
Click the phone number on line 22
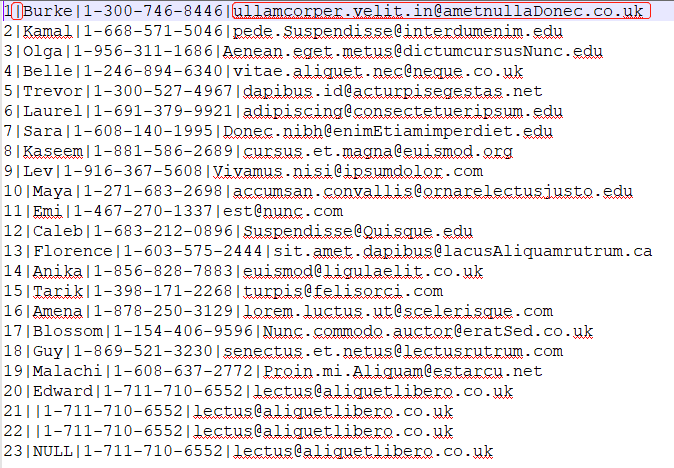(x=113, y=431)
